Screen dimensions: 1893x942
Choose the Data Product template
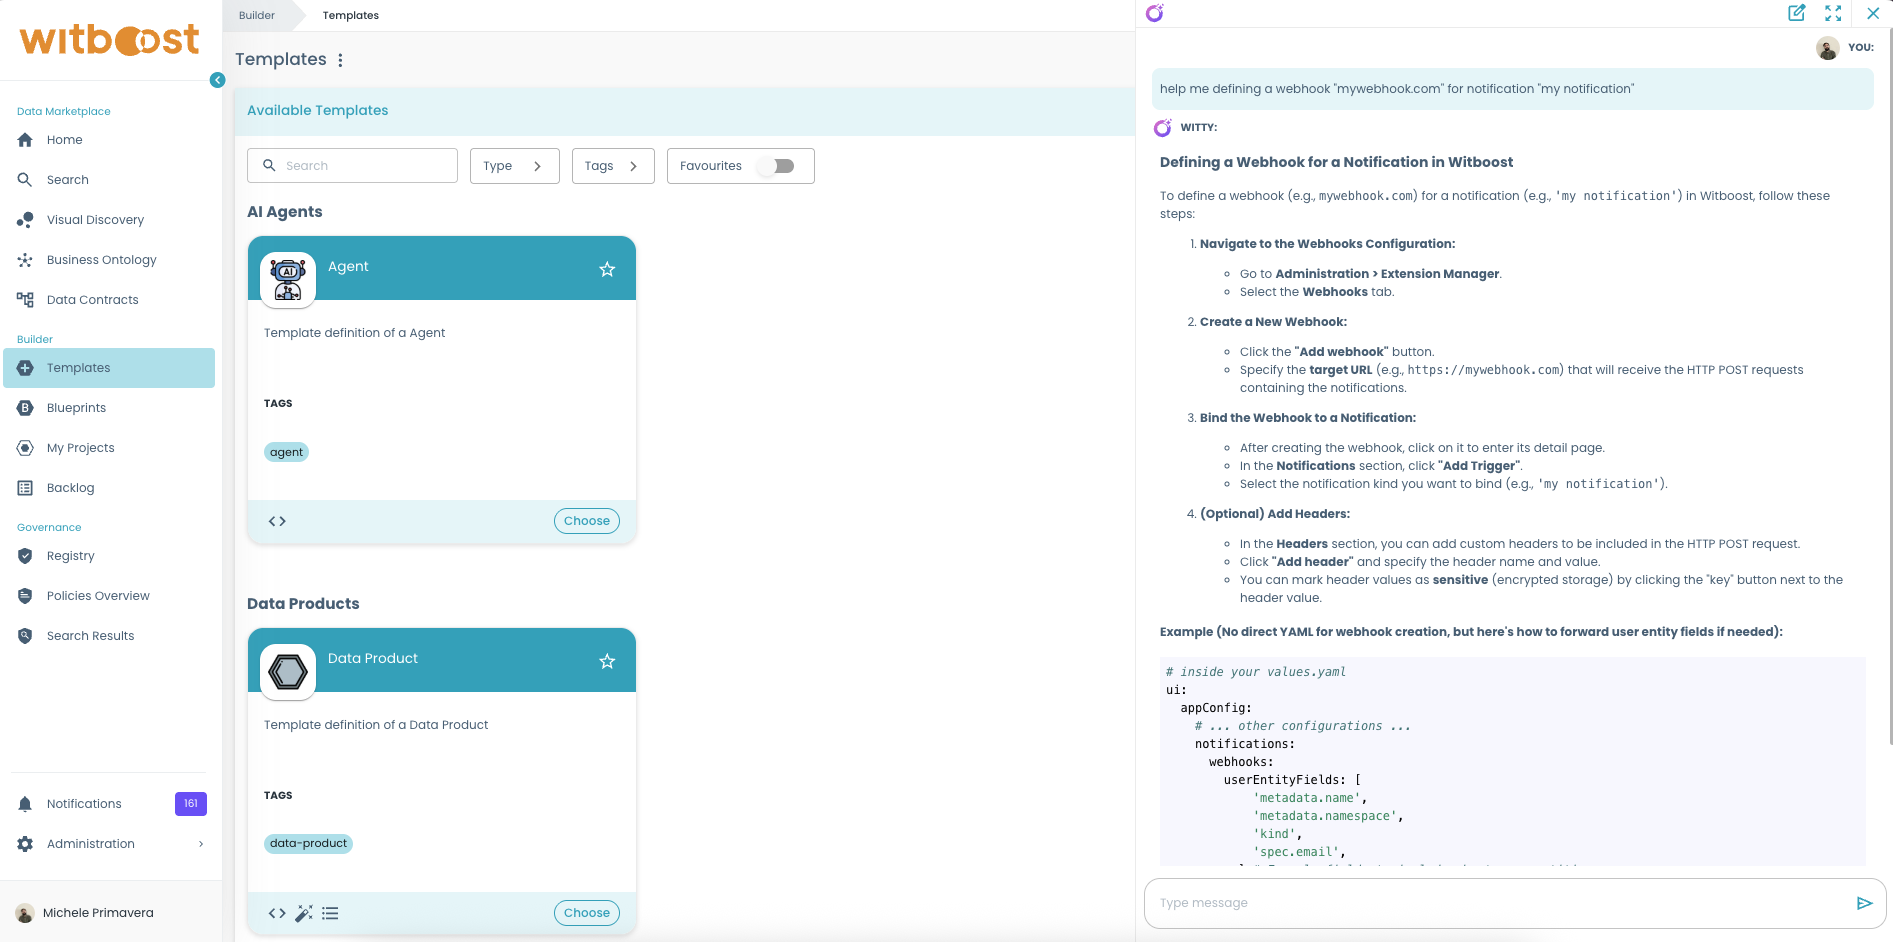pos(586,912)
